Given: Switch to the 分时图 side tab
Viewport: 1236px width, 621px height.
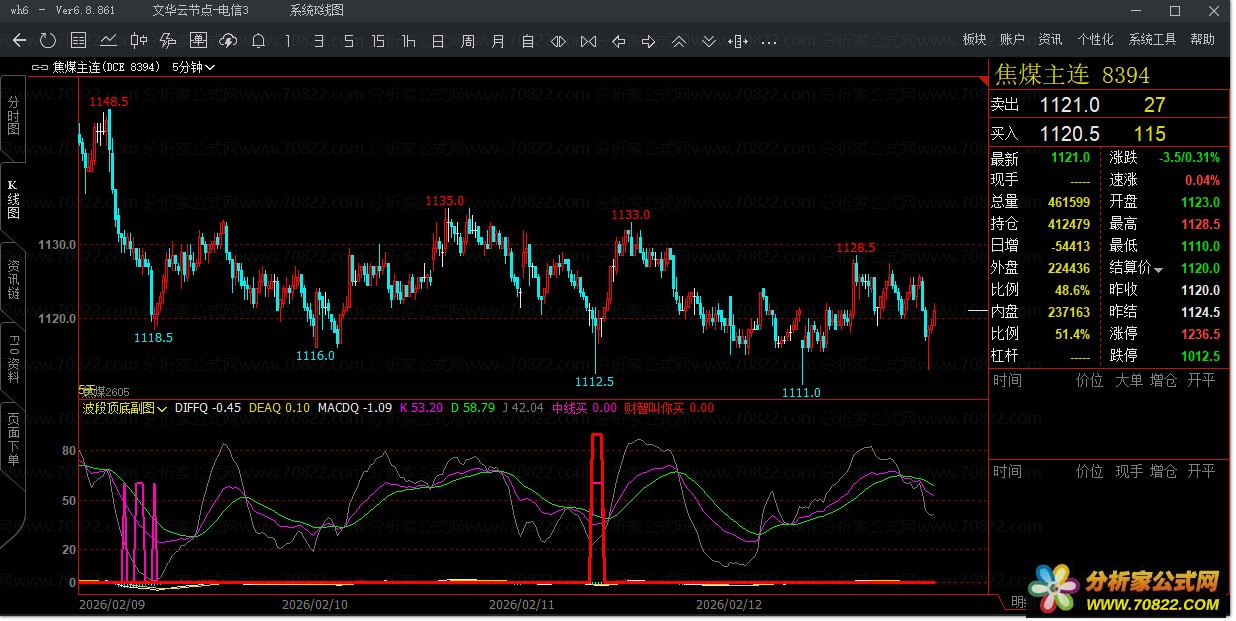Looking at the screenshot, I should coord(13,116).
